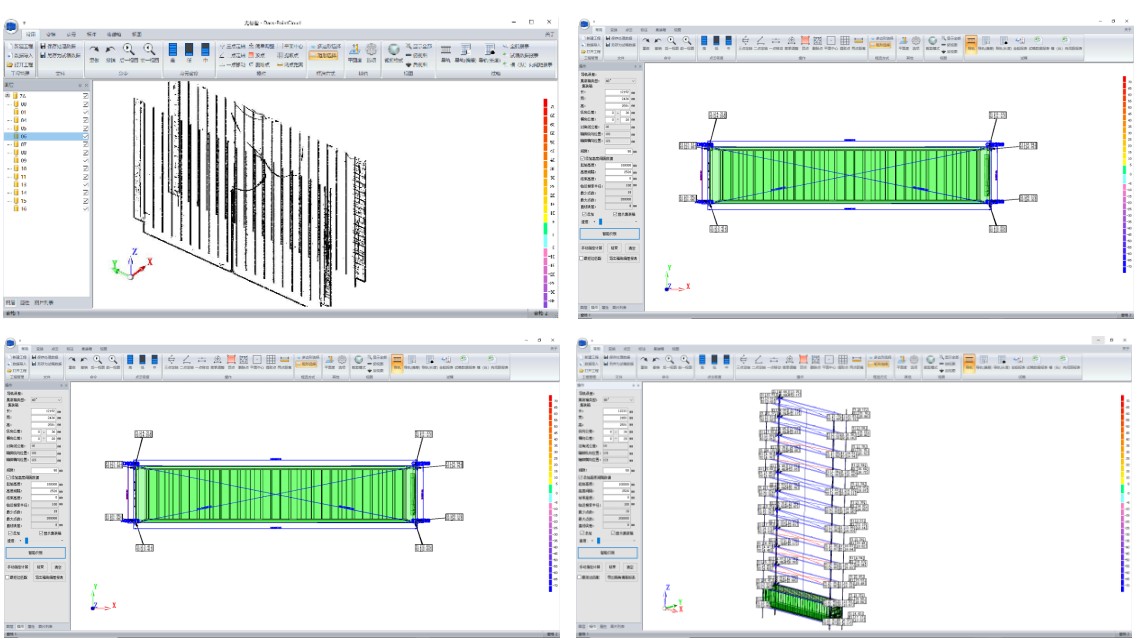The width and height of the screenshot is (1137, 639).
Task: Select tree item 10 in the layer tree
Action: coord(23,169)
